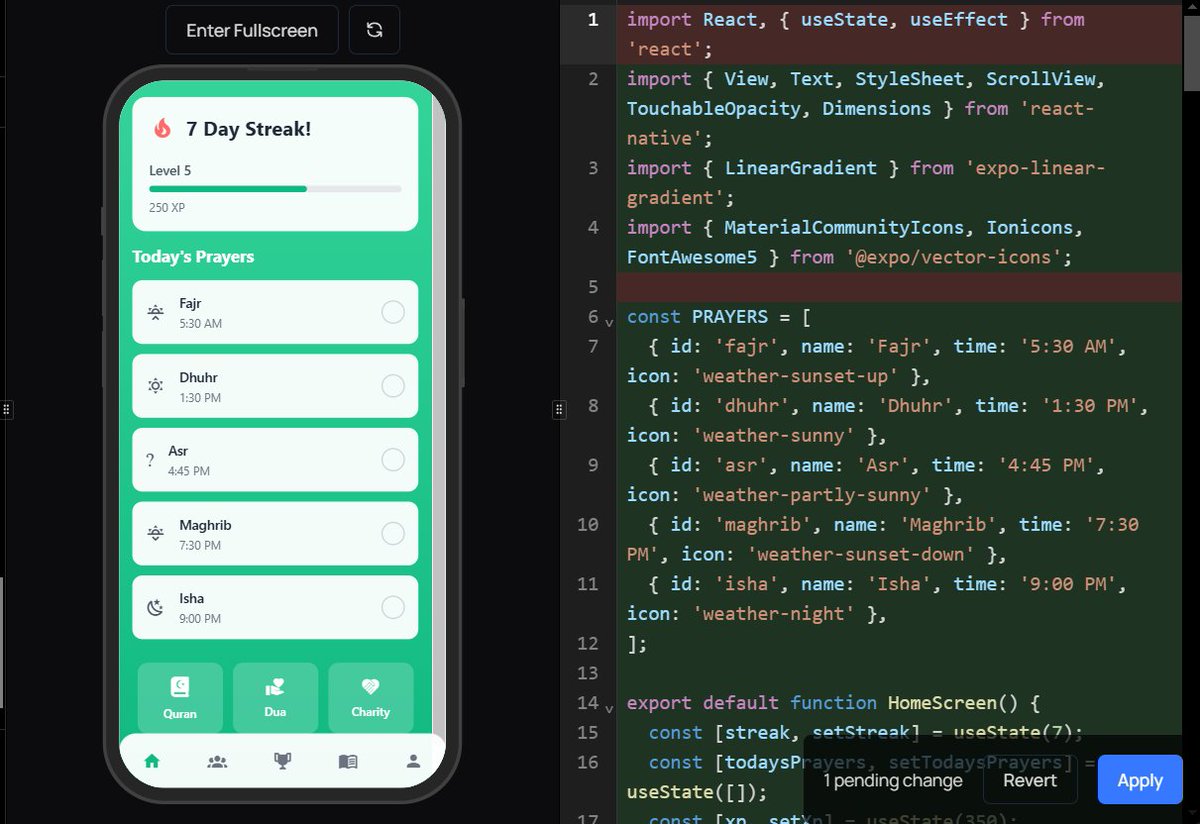The width and height of the screenshot is (1200, 824).
Task: Mark Isha prayer as completed
Action: [393, 607]
